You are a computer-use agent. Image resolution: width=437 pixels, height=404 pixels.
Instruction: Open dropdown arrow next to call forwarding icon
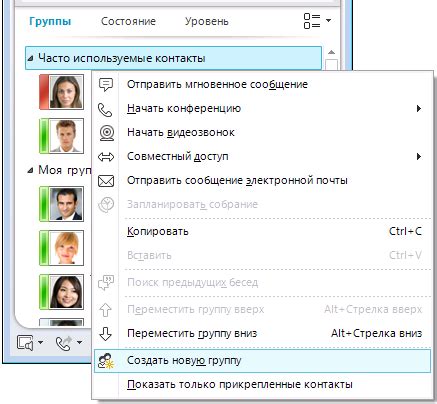pyautogui.click(x=79, y=342)
